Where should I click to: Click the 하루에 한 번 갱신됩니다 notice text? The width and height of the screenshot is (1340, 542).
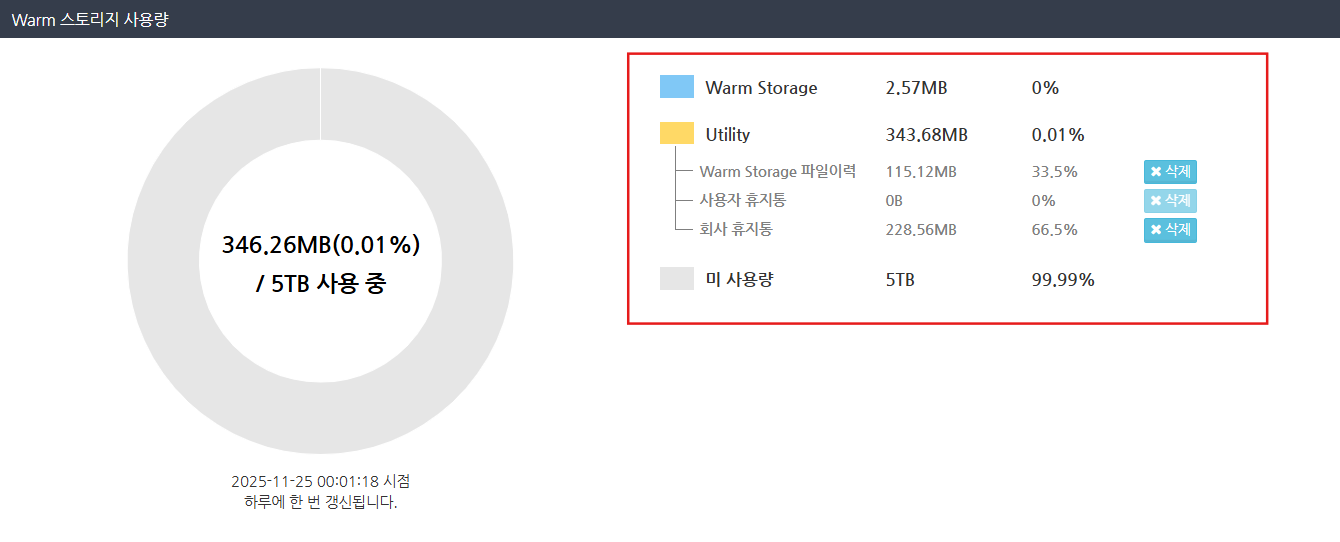(320, 502)
